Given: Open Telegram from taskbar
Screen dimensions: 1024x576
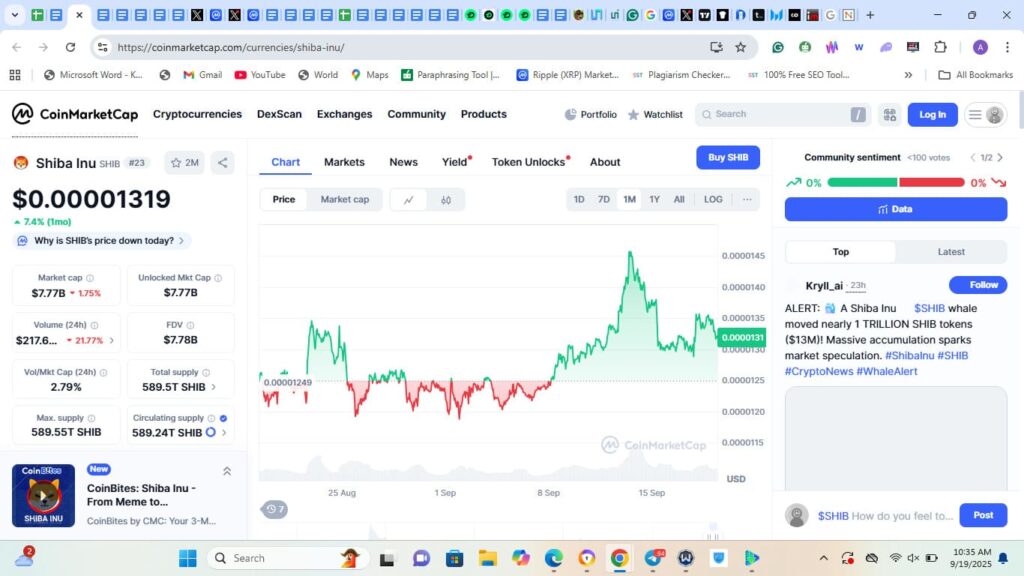Looking at the screenshot, I should (654, 558).
